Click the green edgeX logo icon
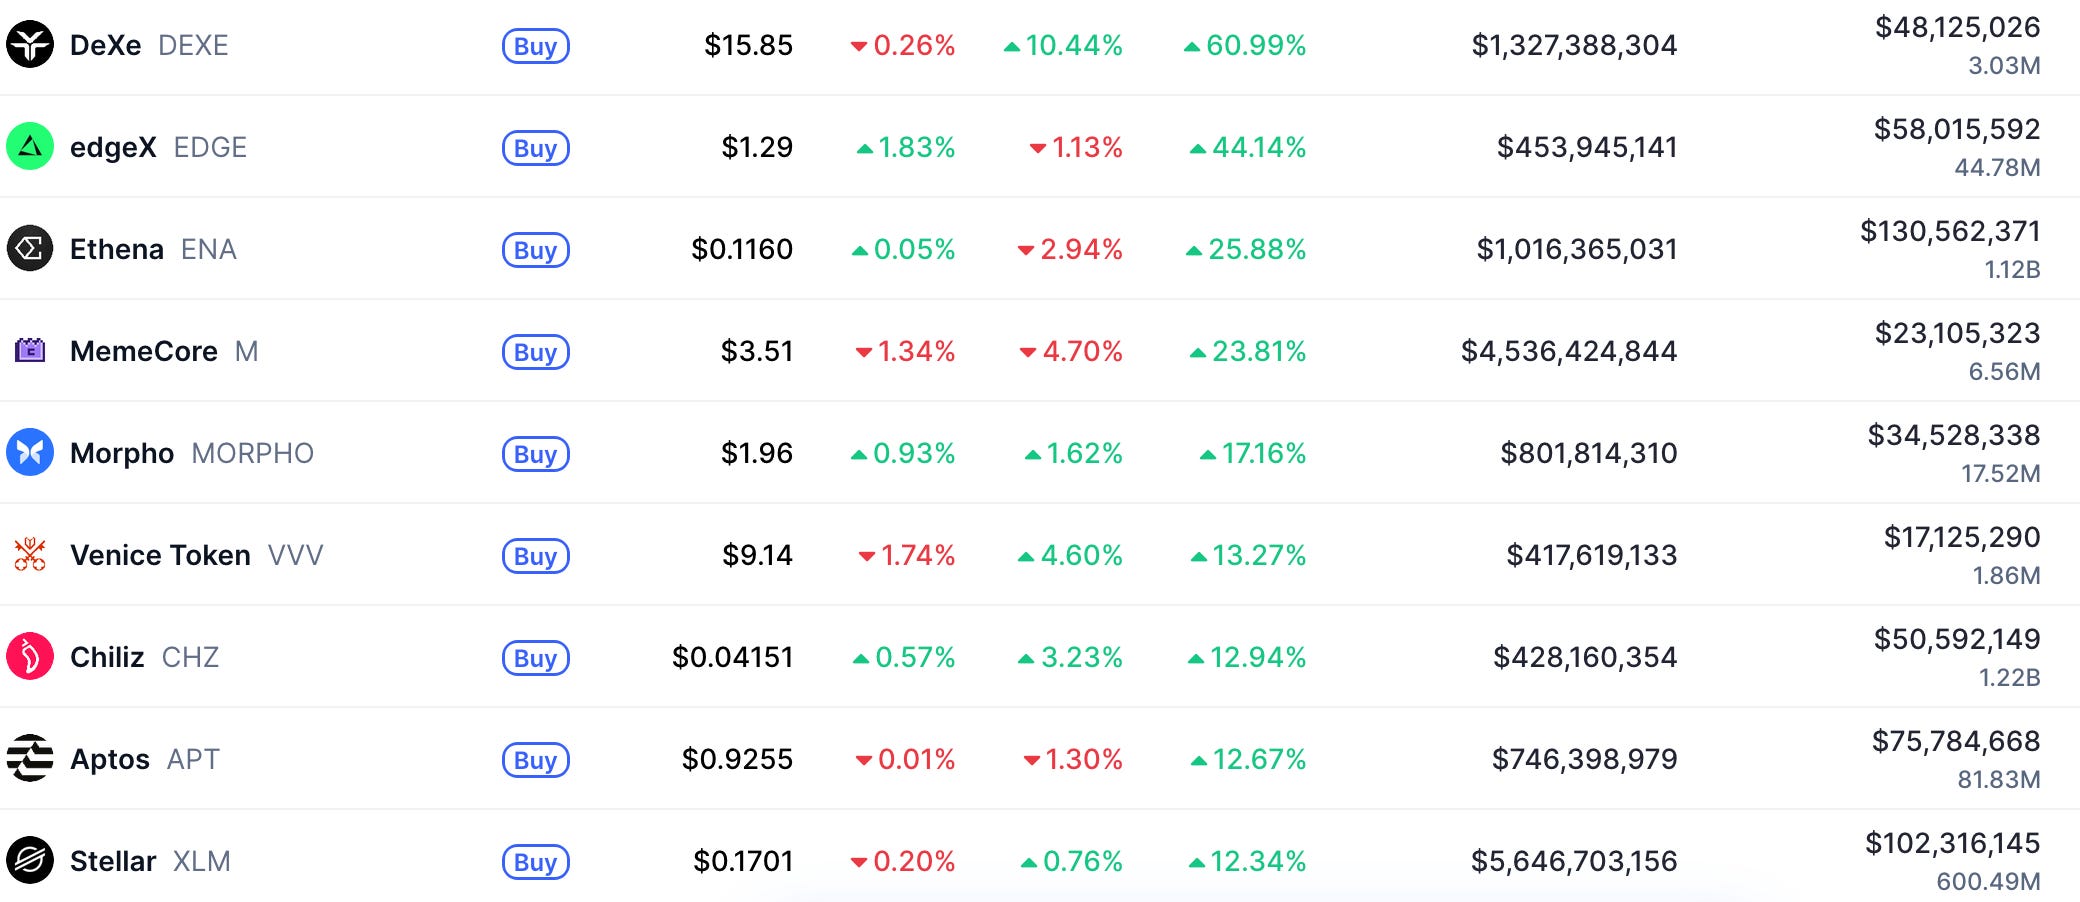 [x=30, y=147]
